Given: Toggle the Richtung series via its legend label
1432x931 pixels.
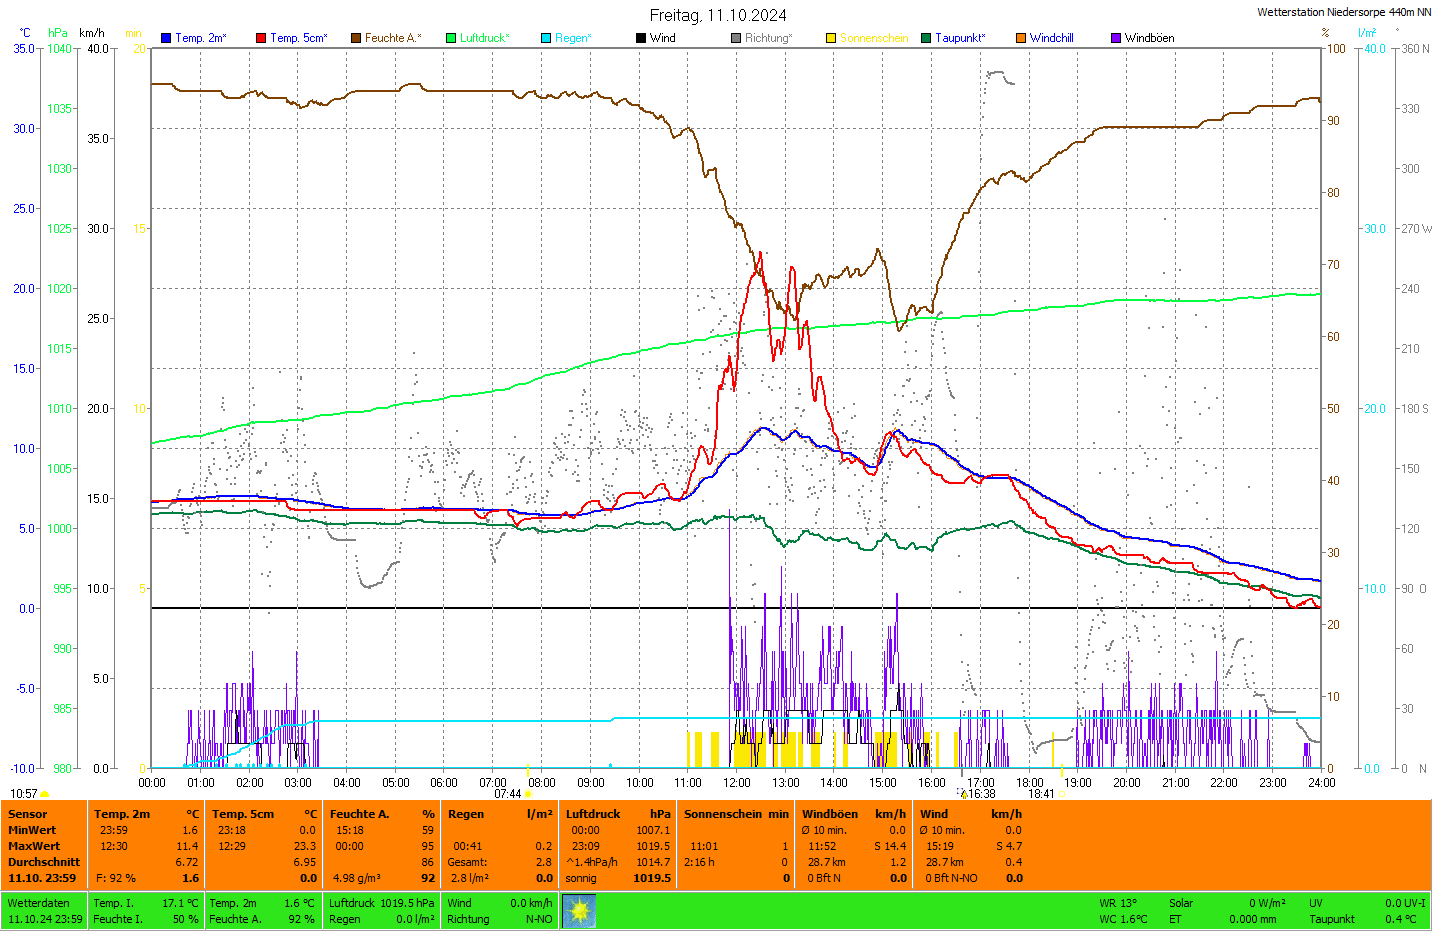Looking at the screenshot, I should click(x=768, y=38).
